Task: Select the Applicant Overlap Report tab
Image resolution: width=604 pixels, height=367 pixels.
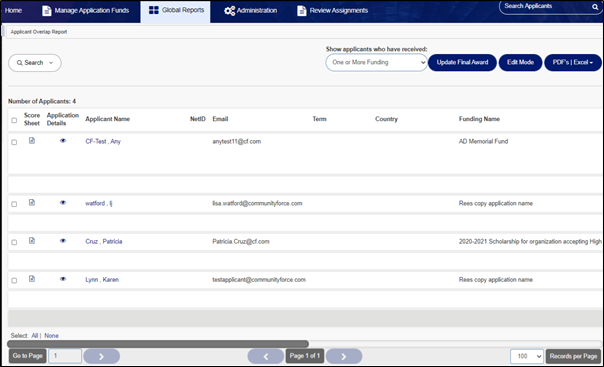Action: (39, 32)
